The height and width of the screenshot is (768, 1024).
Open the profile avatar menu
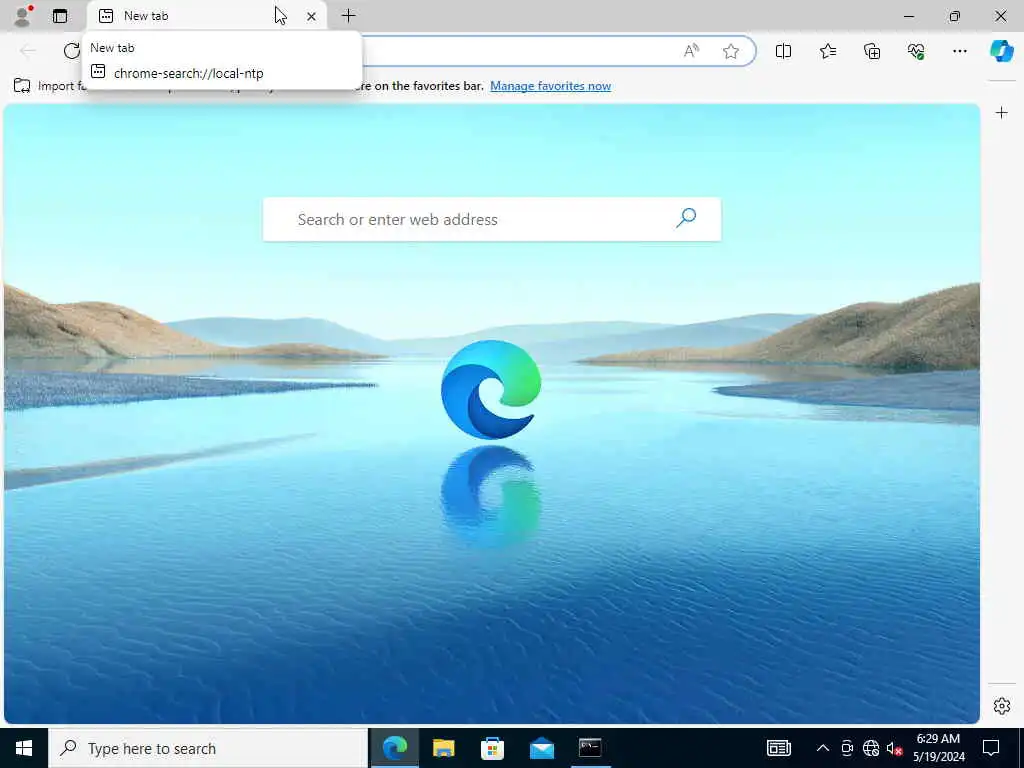coord(22,16)
